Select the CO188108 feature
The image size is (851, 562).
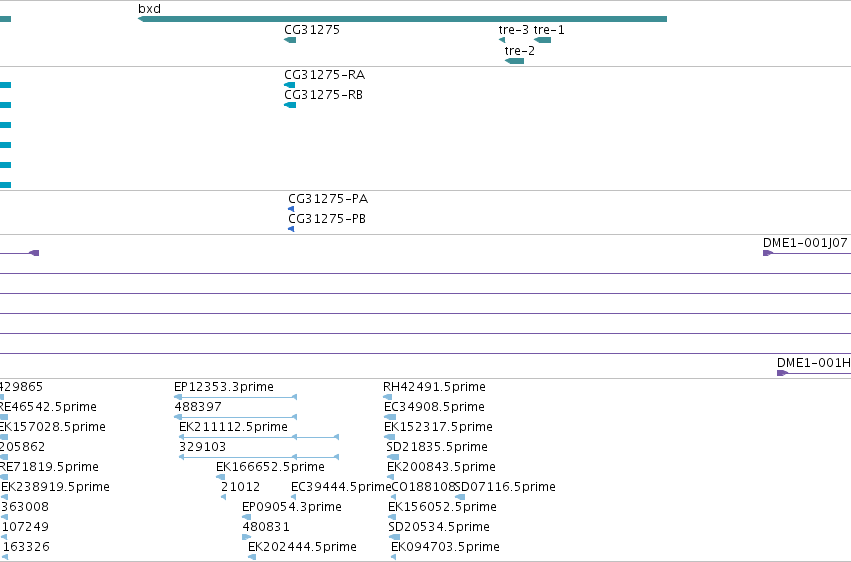pyautogui.click(x=393, y=497)
